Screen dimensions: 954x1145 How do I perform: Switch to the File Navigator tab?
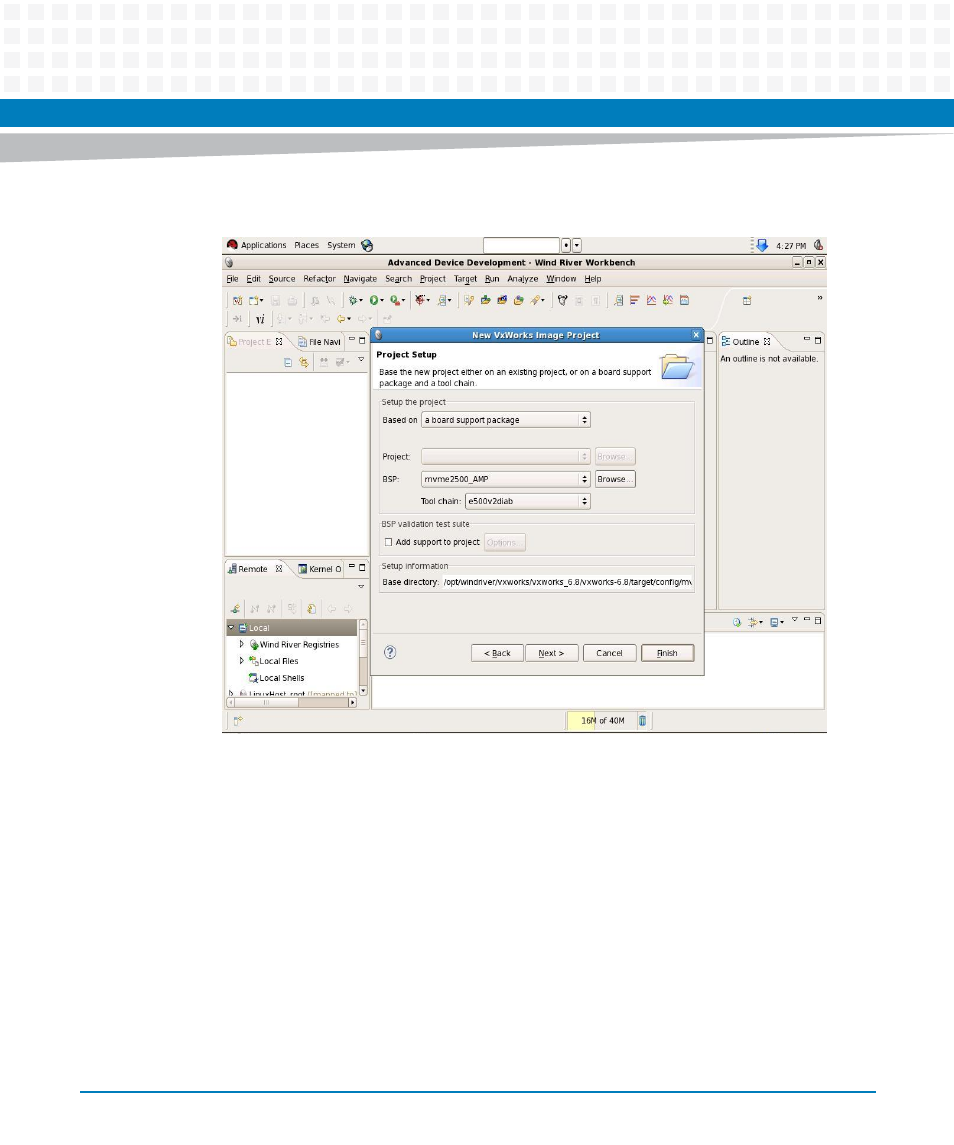319,342
